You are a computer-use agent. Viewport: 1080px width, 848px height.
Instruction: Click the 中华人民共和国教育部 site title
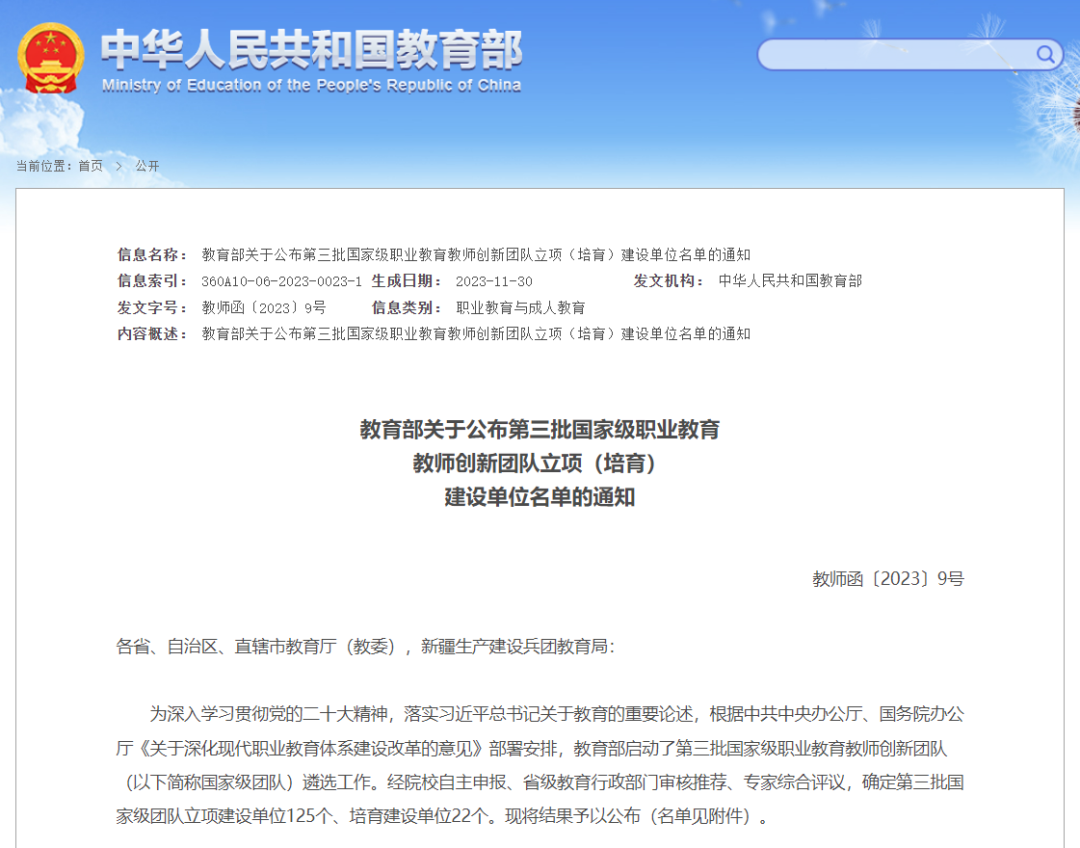(311, 49)
